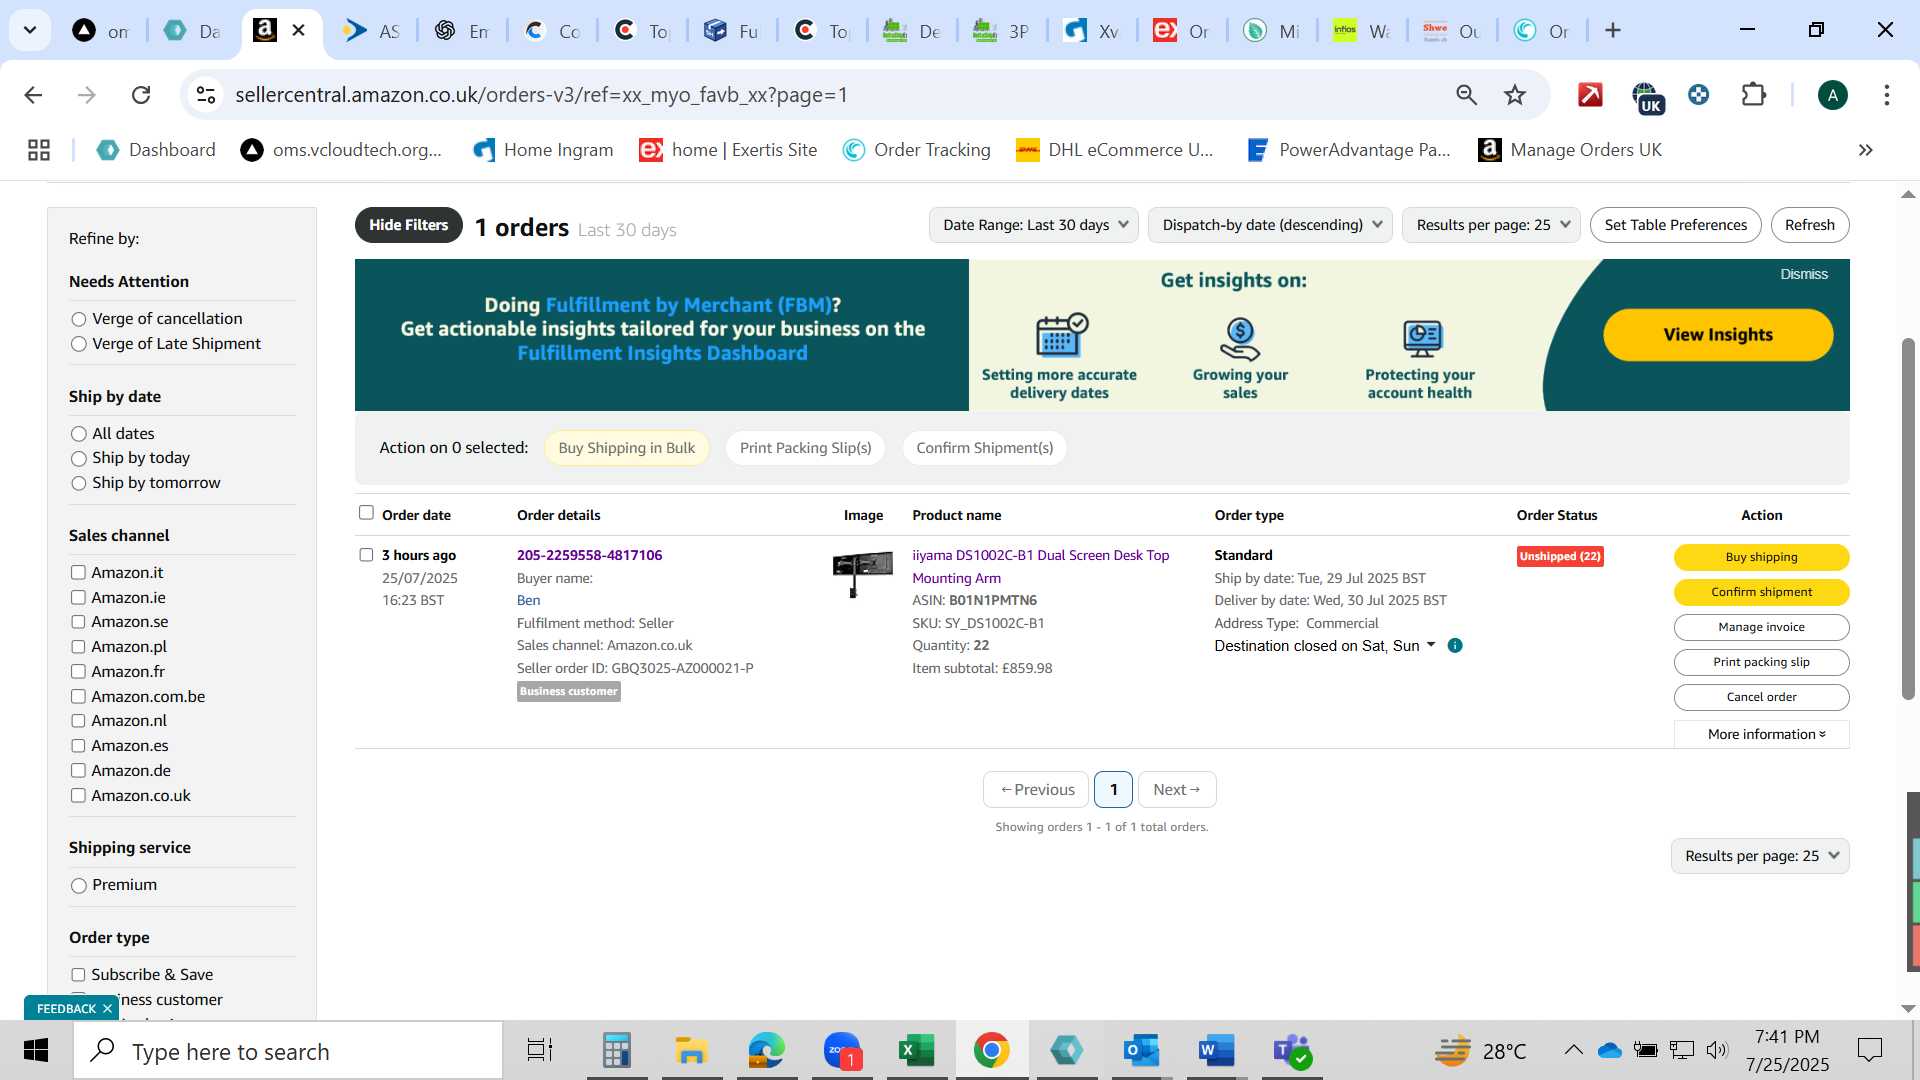Open Windows Start menu
Image resolution: width=1920 pixels, height=1080 pixels.
pyautogui.click(x=36, y=1051)
